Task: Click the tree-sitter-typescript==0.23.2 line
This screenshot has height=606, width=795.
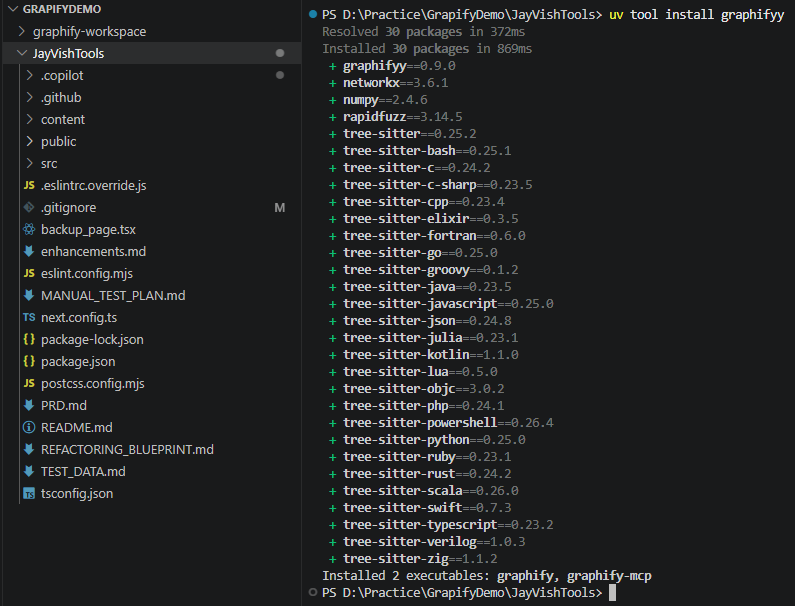Action: [441, 524]
